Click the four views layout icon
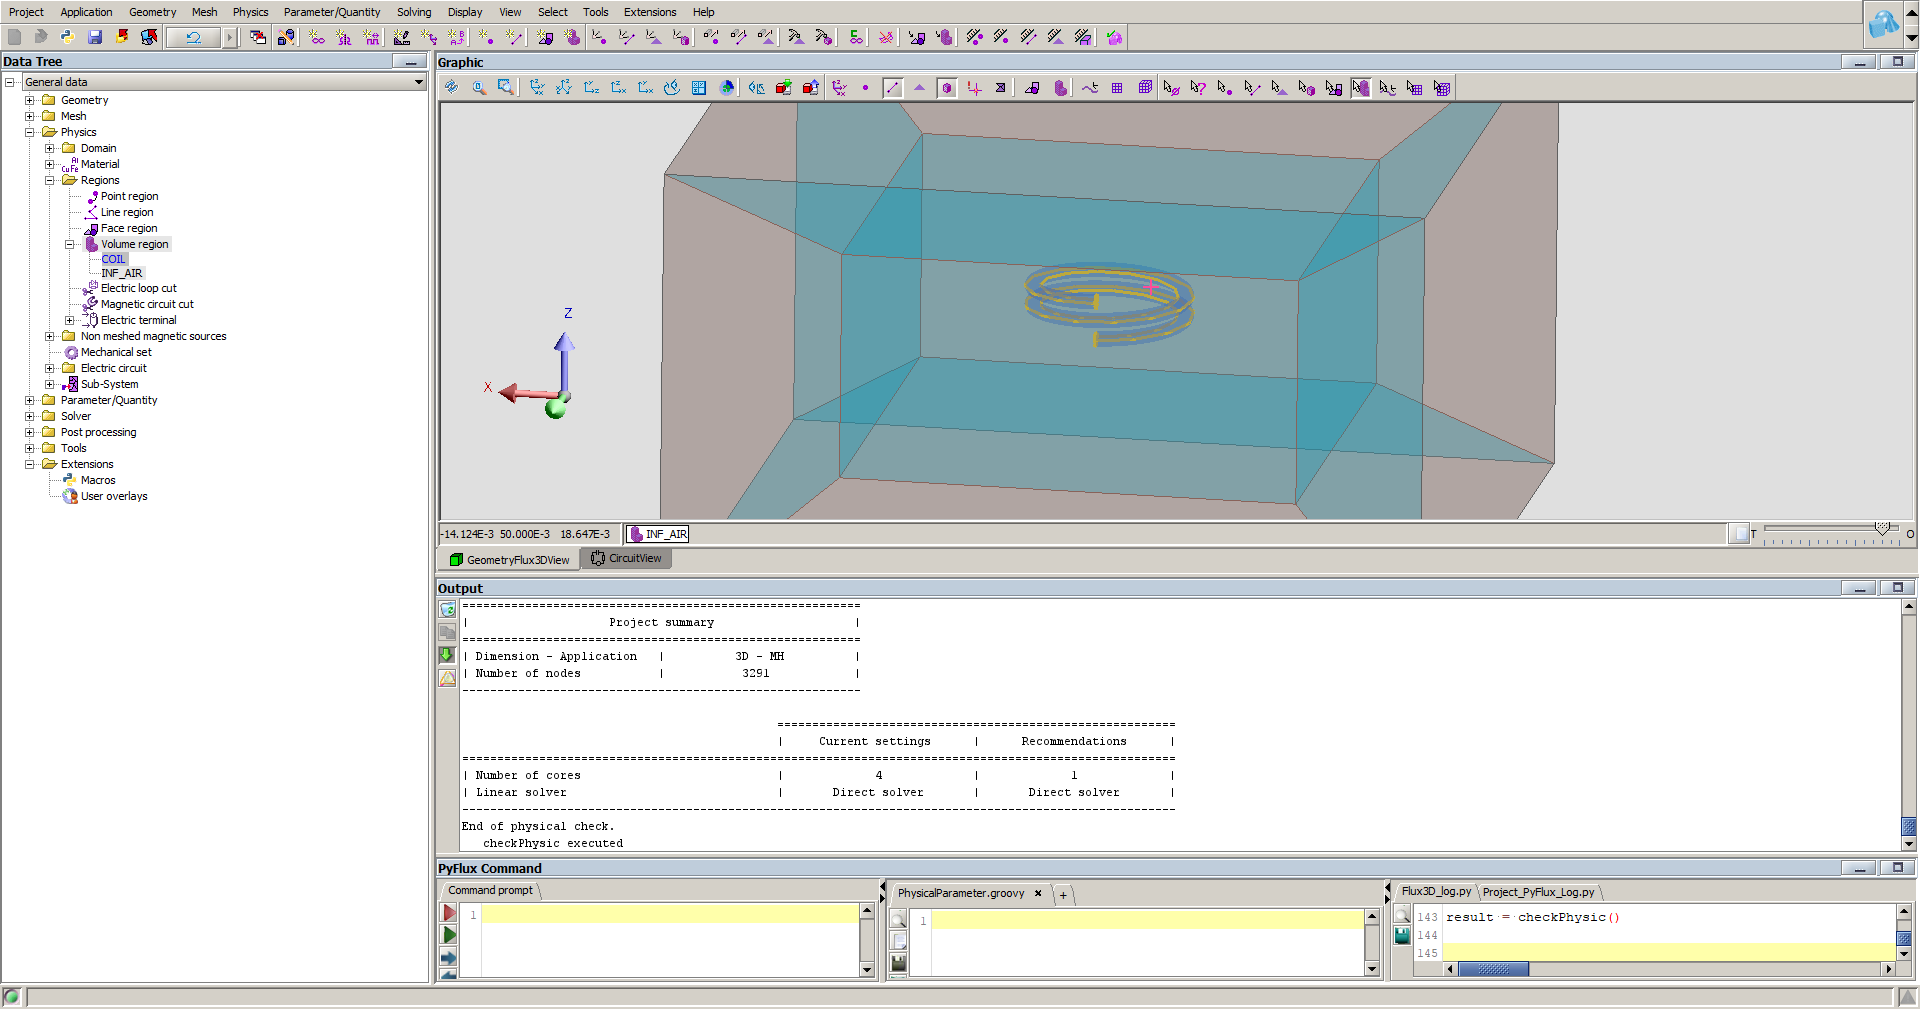This screenshot has width=1920, height=1009. click(x=699, y=88)
